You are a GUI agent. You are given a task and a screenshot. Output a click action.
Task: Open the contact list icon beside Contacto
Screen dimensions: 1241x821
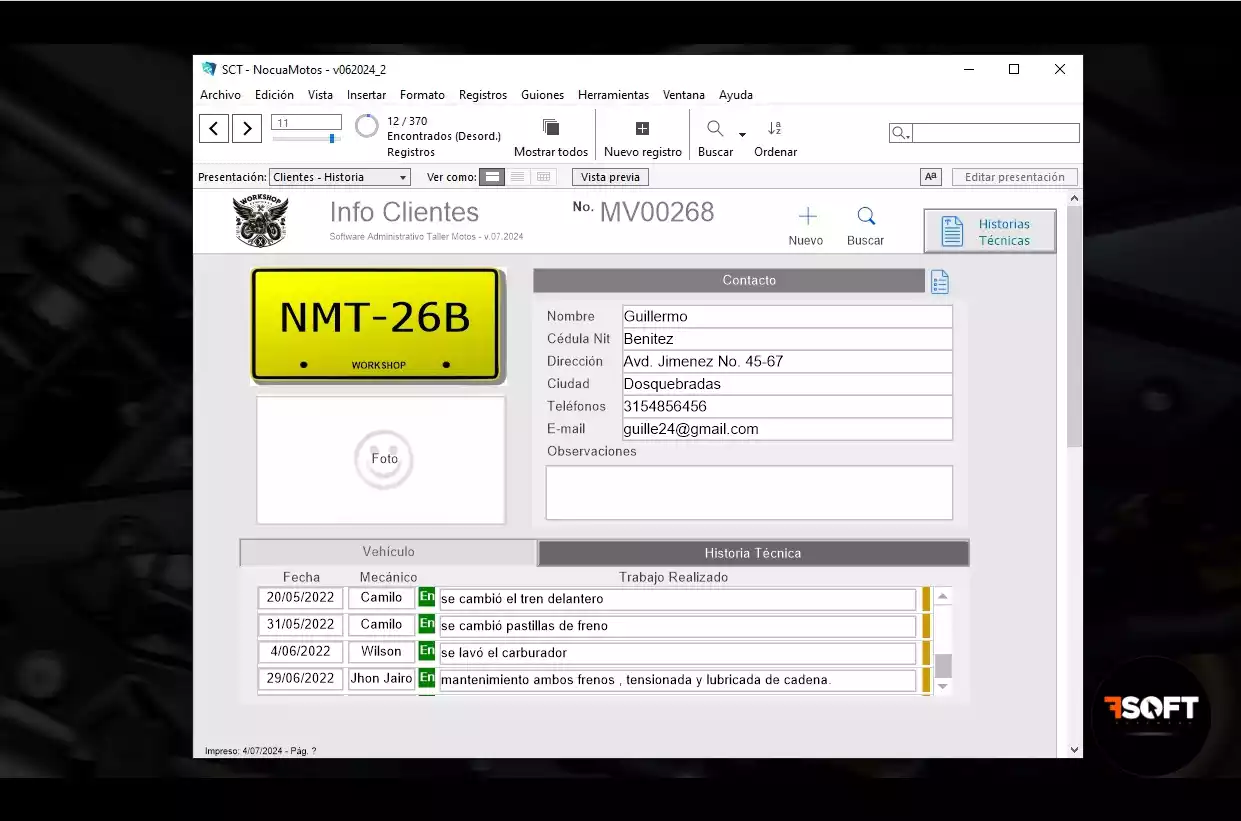point(939,282)
